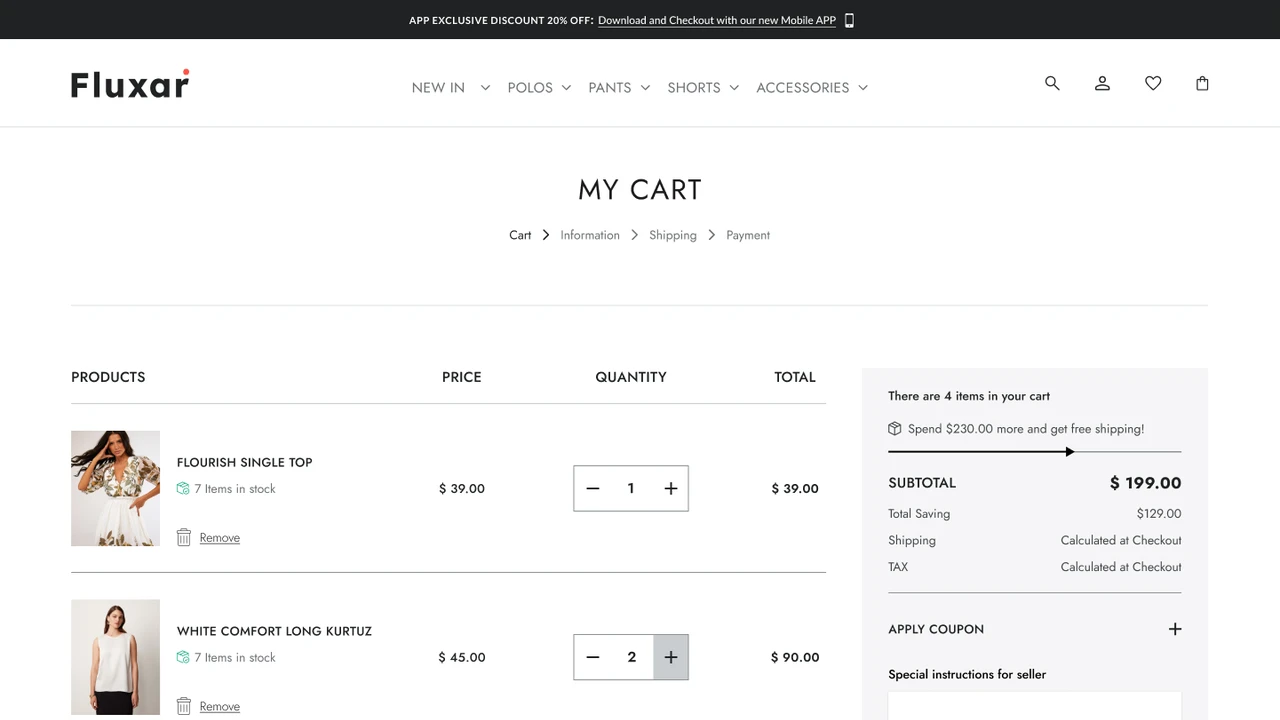Increase quantity of Flourish Single Top
1280x720 pixels.
[671, 488]
